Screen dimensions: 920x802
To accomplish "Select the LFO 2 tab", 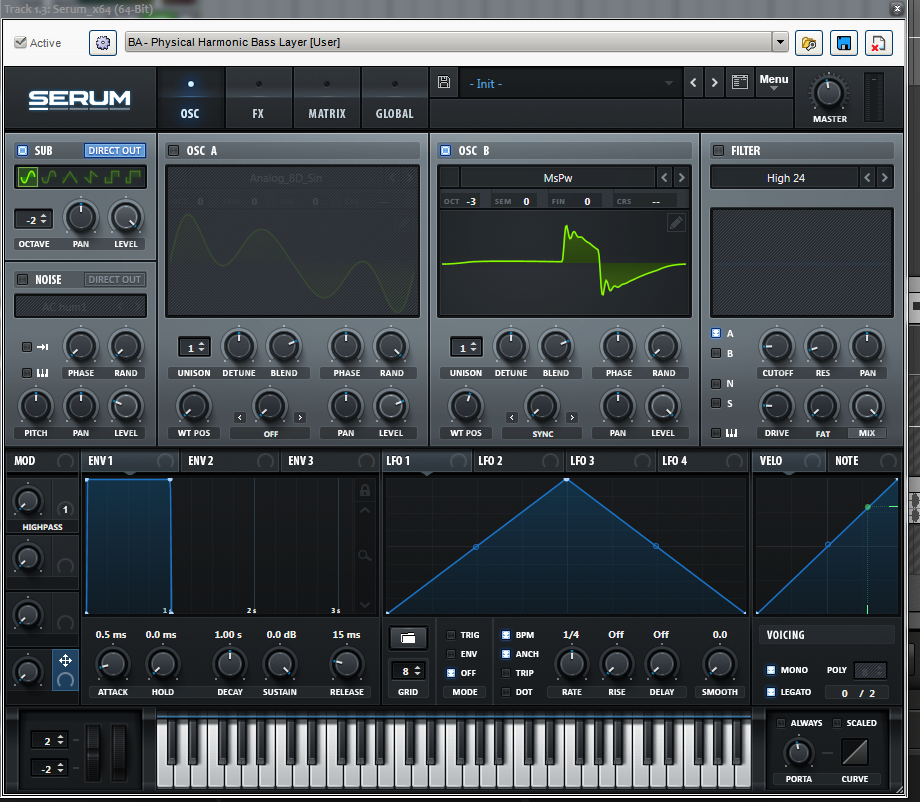I will (x=490, y=461).
